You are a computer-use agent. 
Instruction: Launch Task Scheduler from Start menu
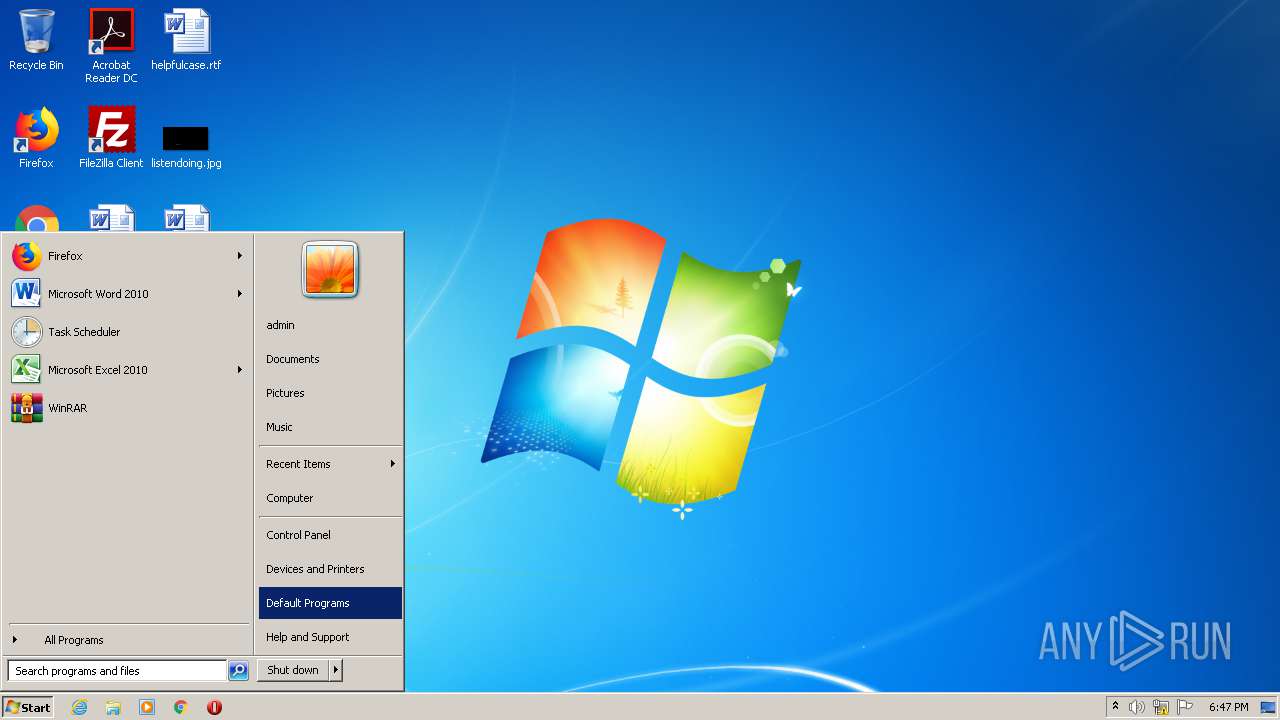coord(127,332)
